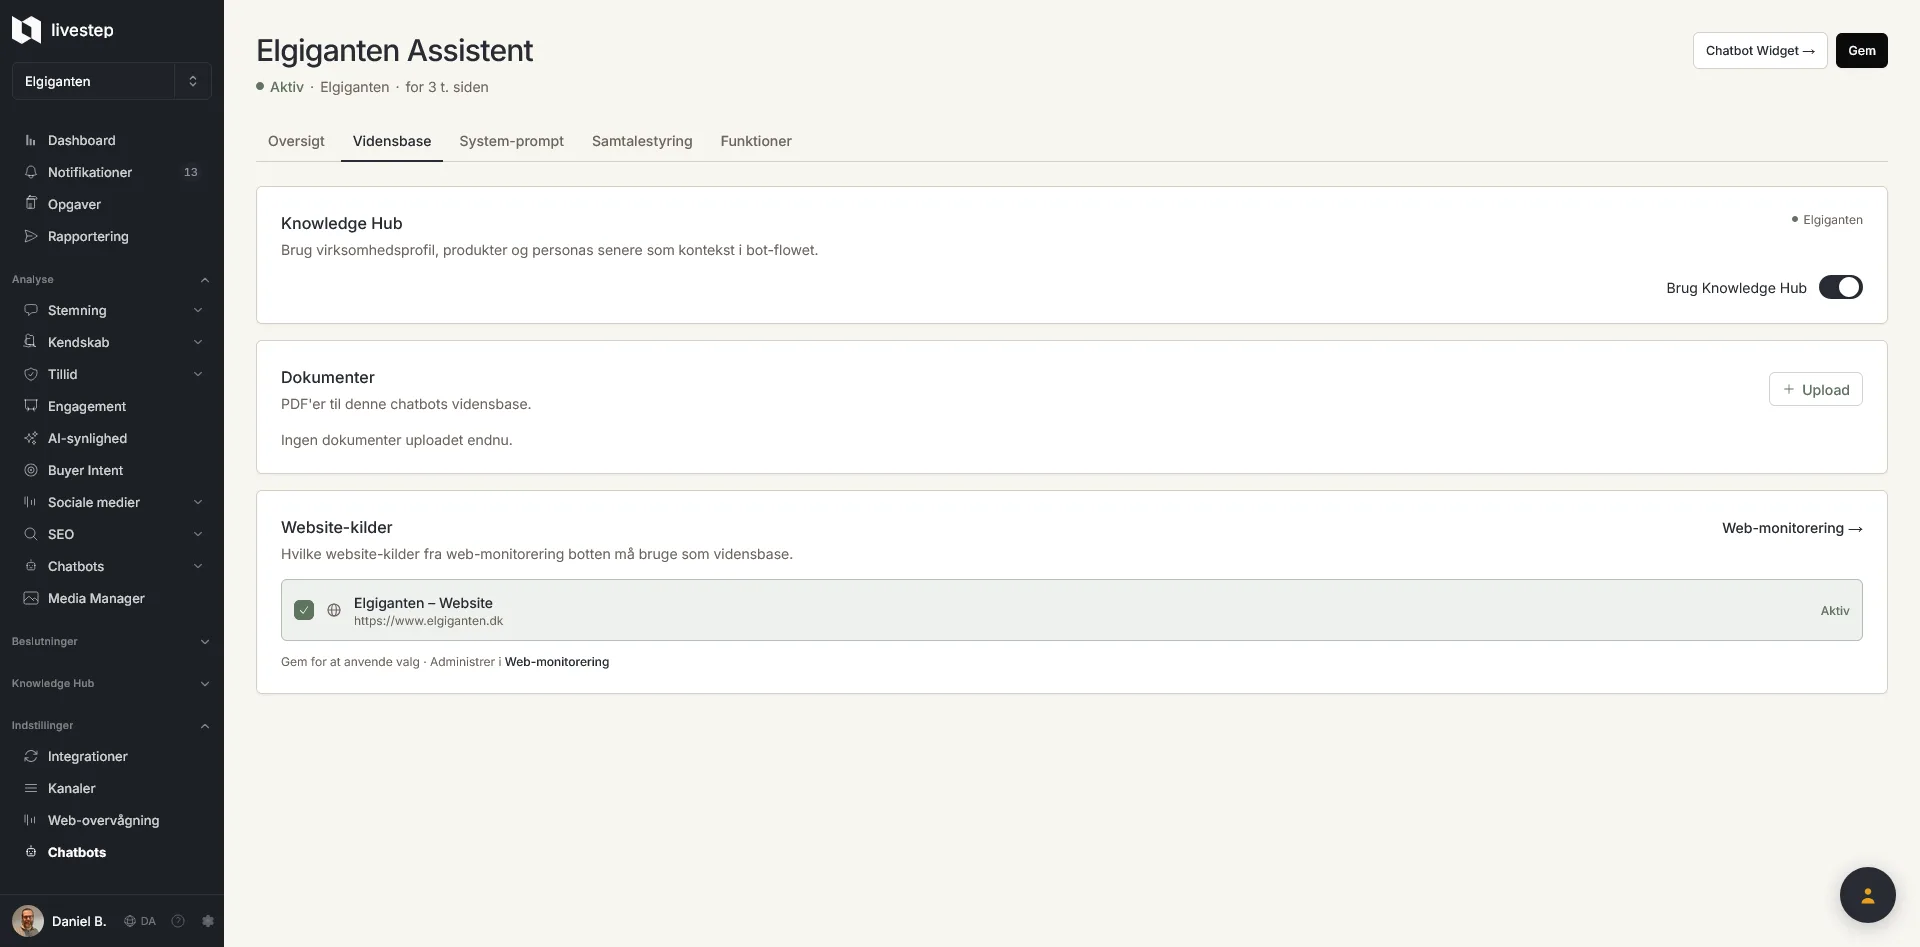This screenshot has height=947, width=1920.
Task: Switch to the System-prompt tab
Action: (x=511, y=141)
